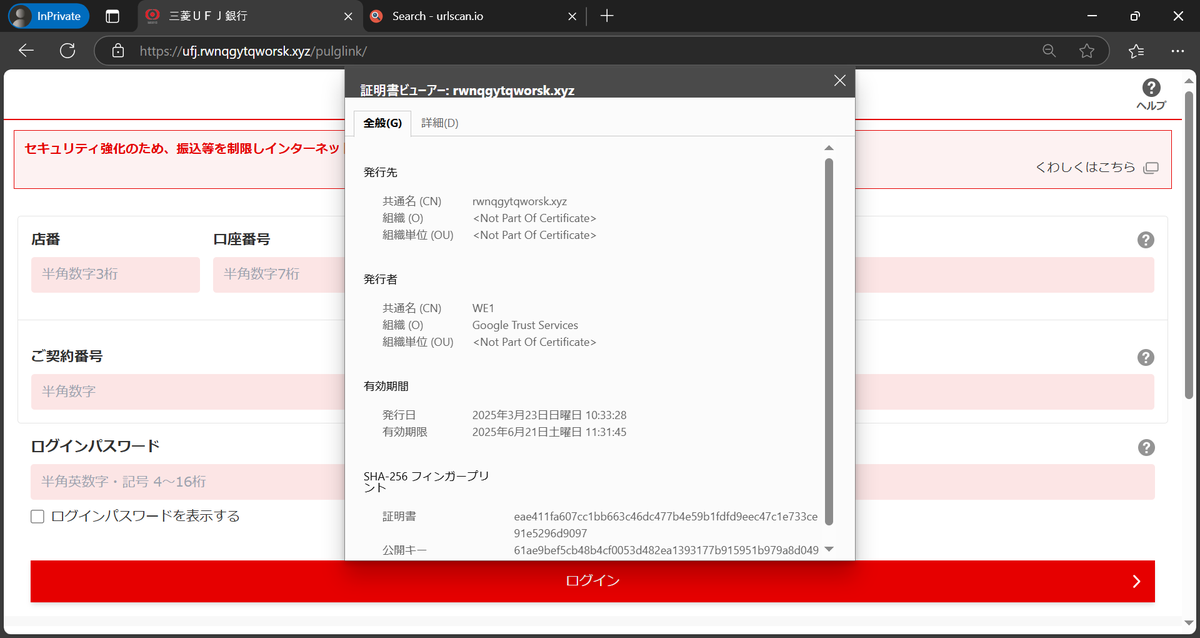Reload the current page

67,50
